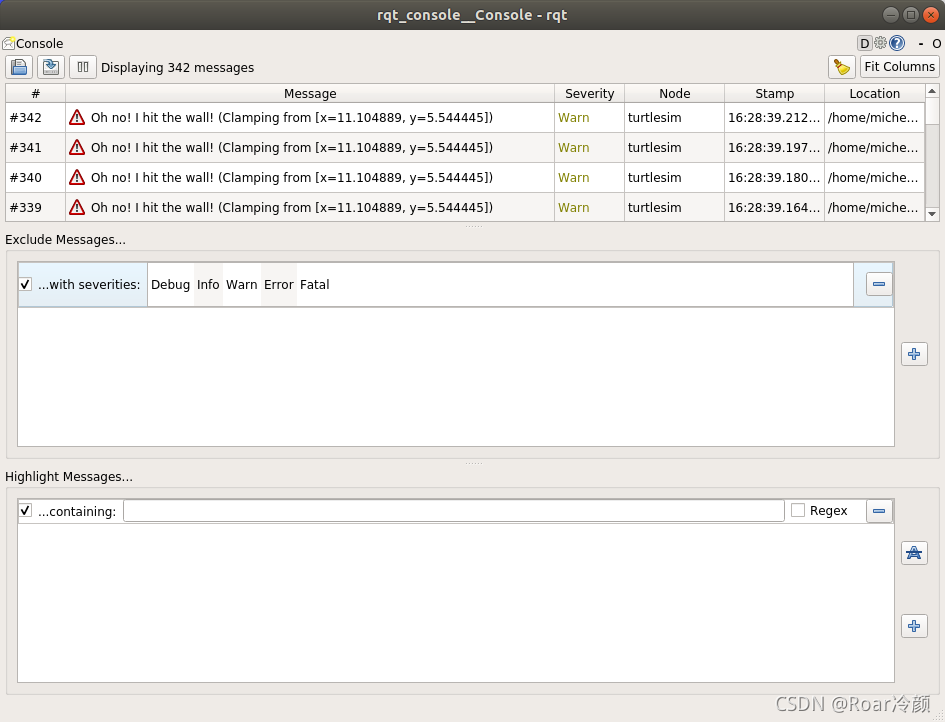
Task: Sort by the Severity column header
Action: point(589,93)
